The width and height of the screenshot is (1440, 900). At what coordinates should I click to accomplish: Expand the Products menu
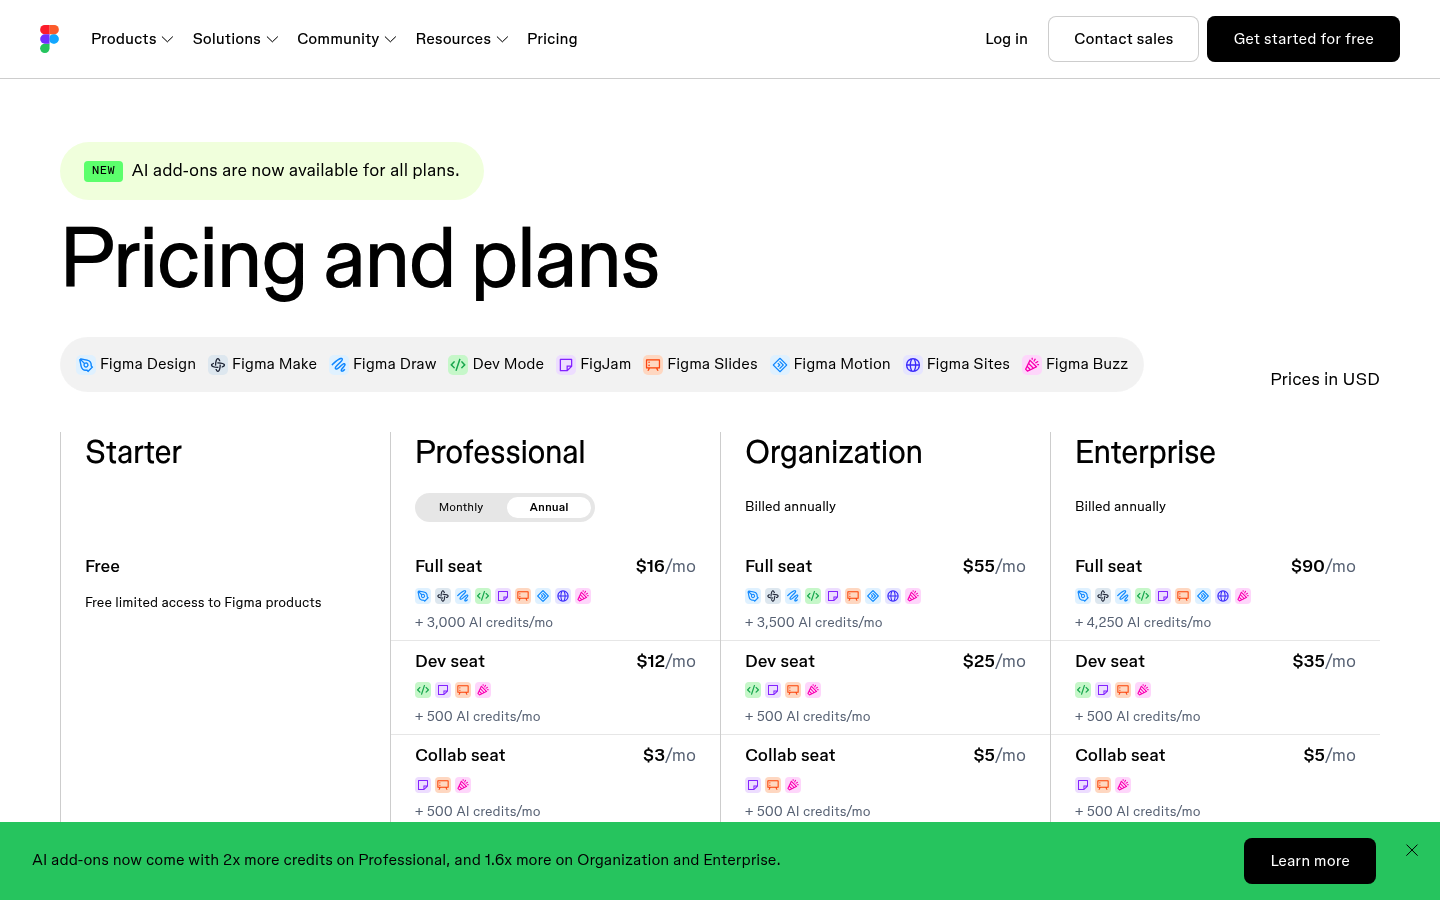(x=132, y=39)
